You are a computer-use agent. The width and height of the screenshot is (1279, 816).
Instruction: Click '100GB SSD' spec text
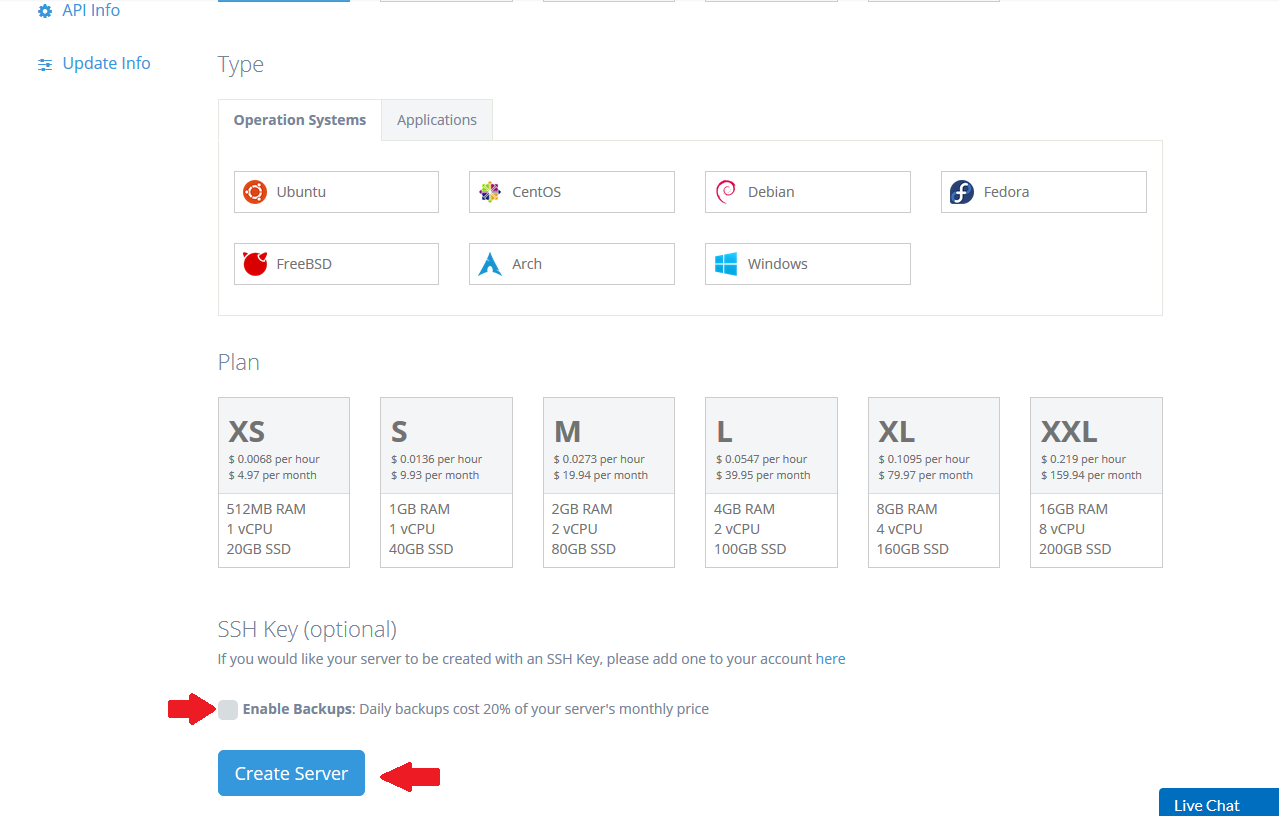tap(750, 549)
